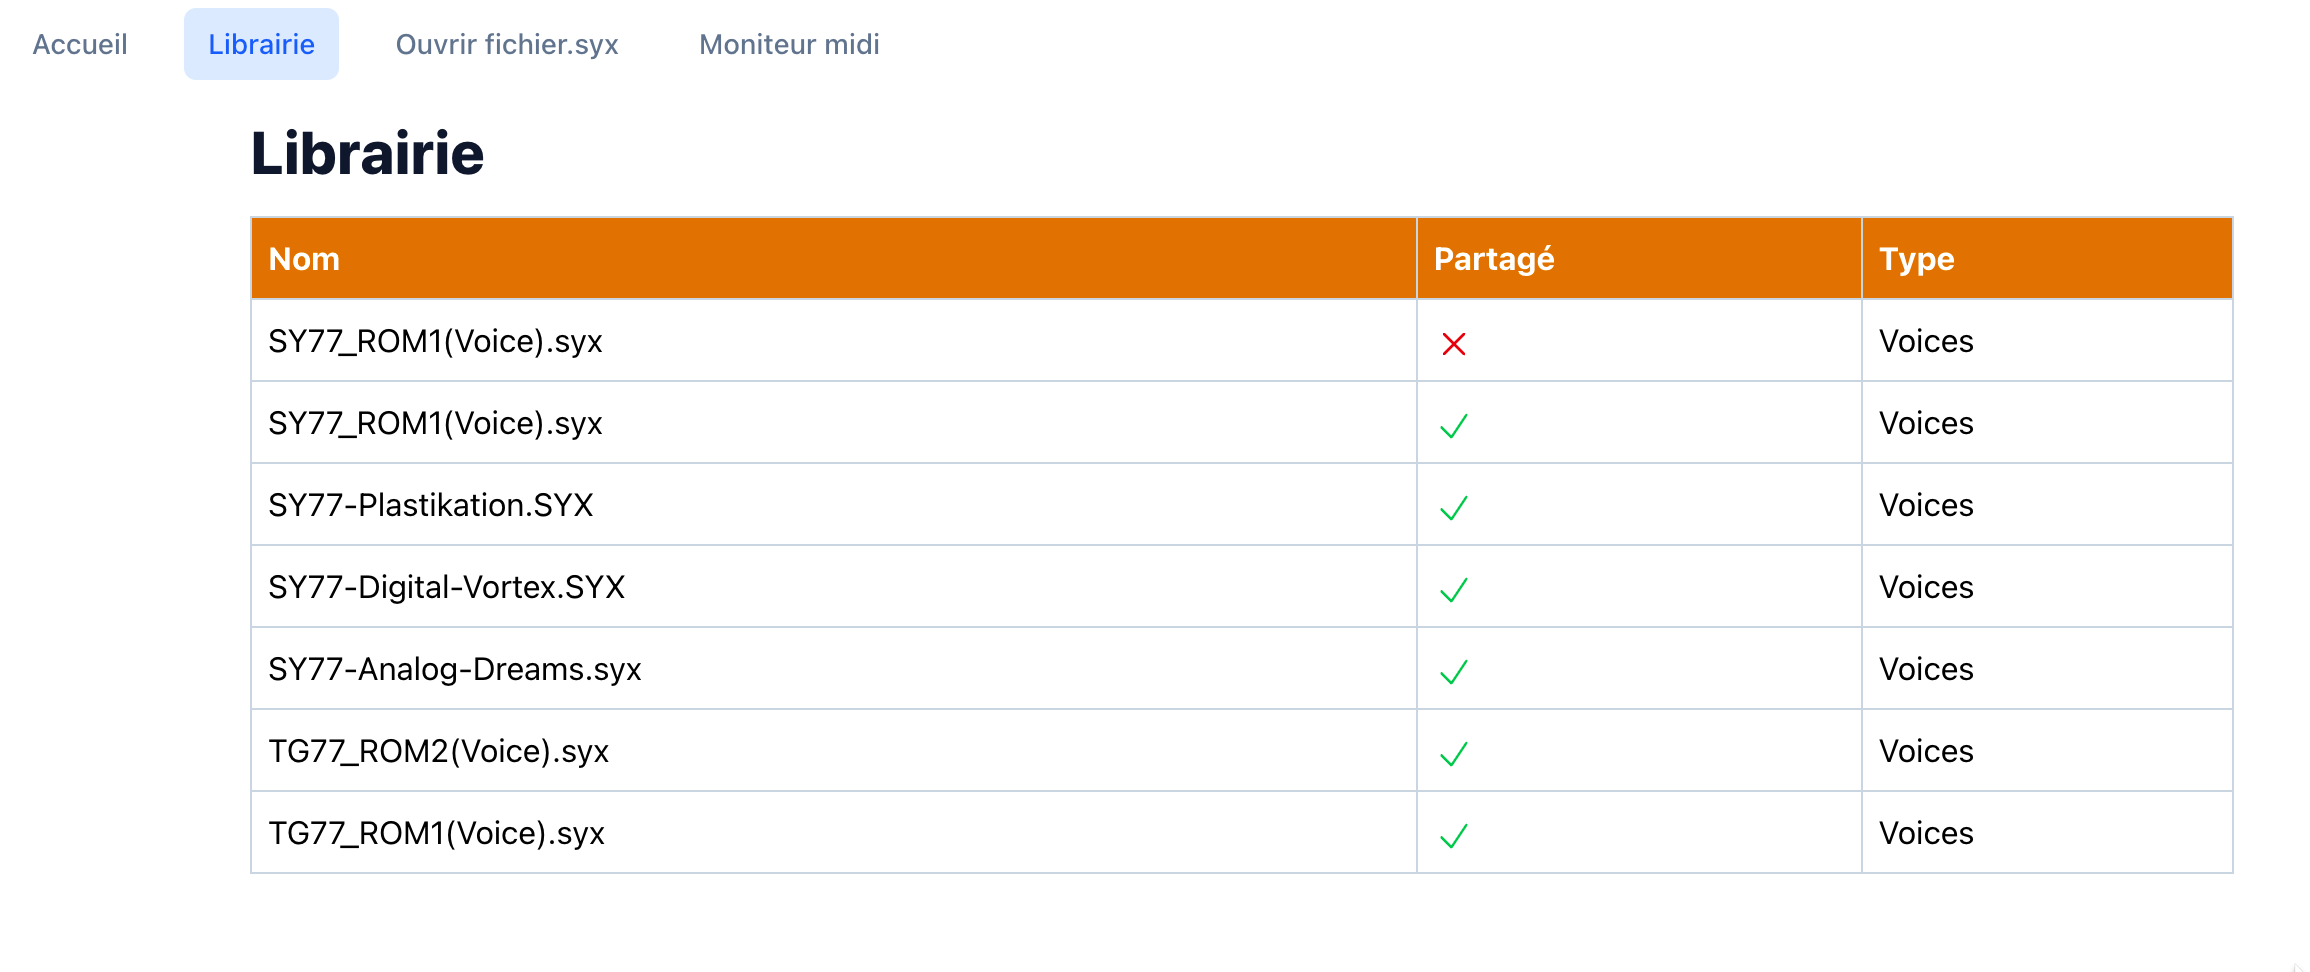Image resolution: width=2310 pixels, height=972 pixels.
Task: Select TG77_ROM2(Voice).syx file name
Action: 439,751
